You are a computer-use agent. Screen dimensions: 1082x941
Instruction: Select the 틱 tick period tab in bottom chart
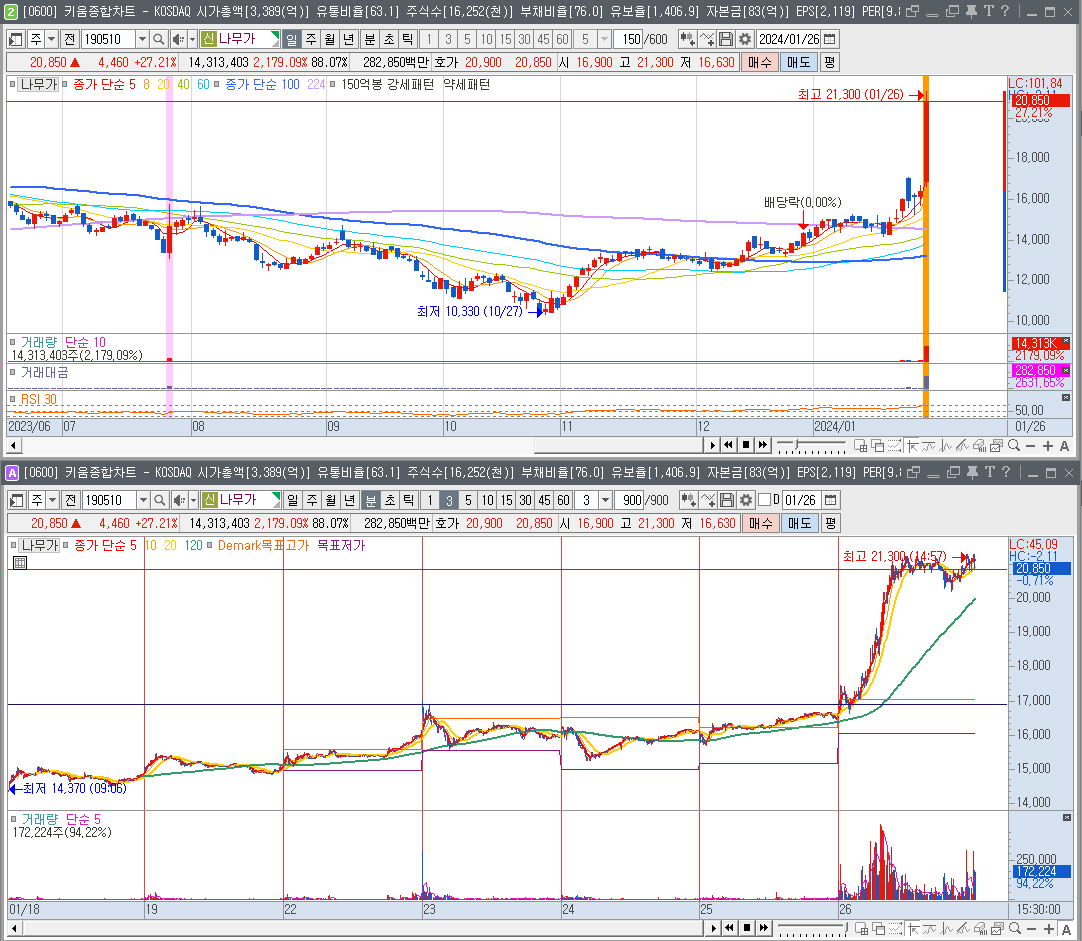(x=409, y=500)
